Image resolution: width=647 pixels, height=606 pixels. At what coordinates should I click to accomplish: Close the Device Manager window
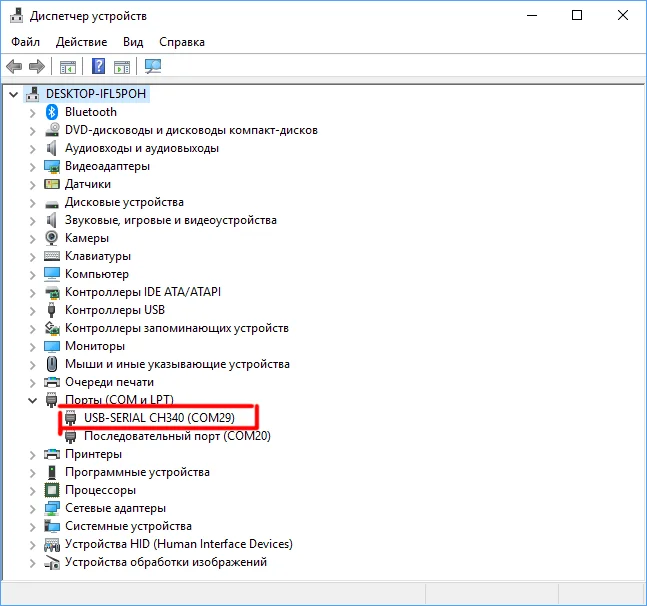[x=623, y=16]
